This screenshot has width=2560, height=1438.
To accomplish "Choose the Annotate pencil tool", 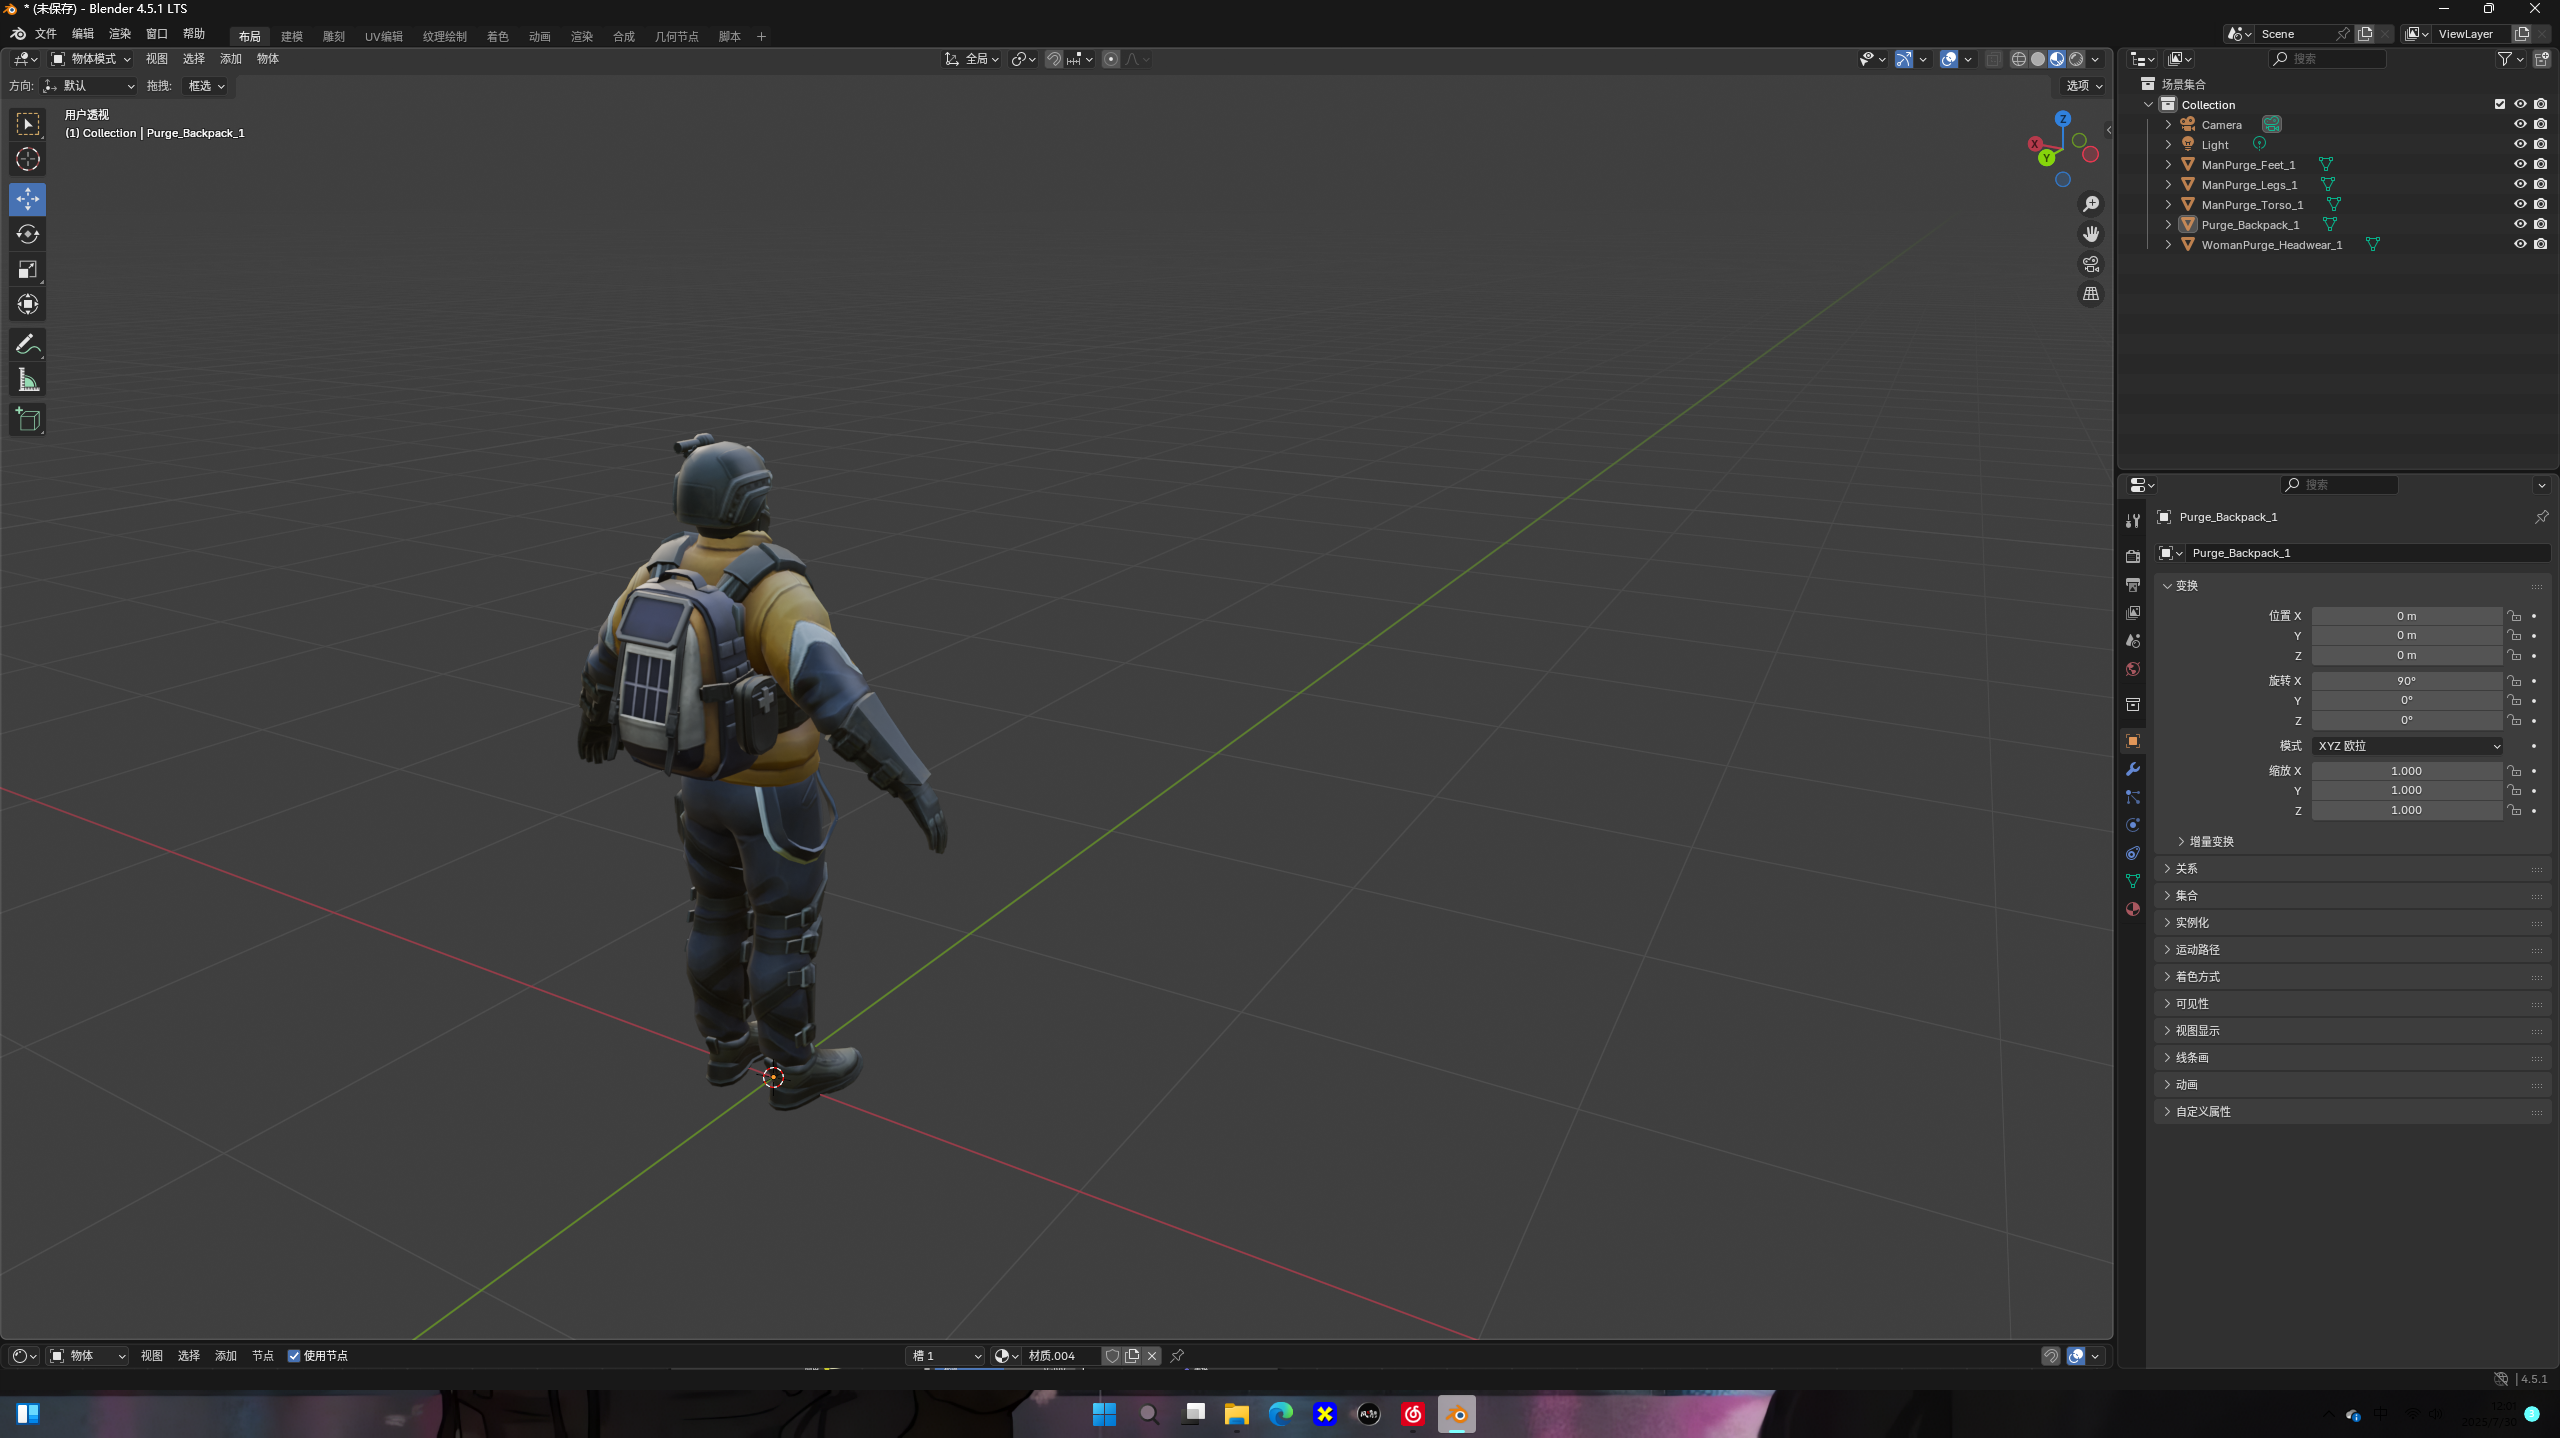I will point(28,345).
